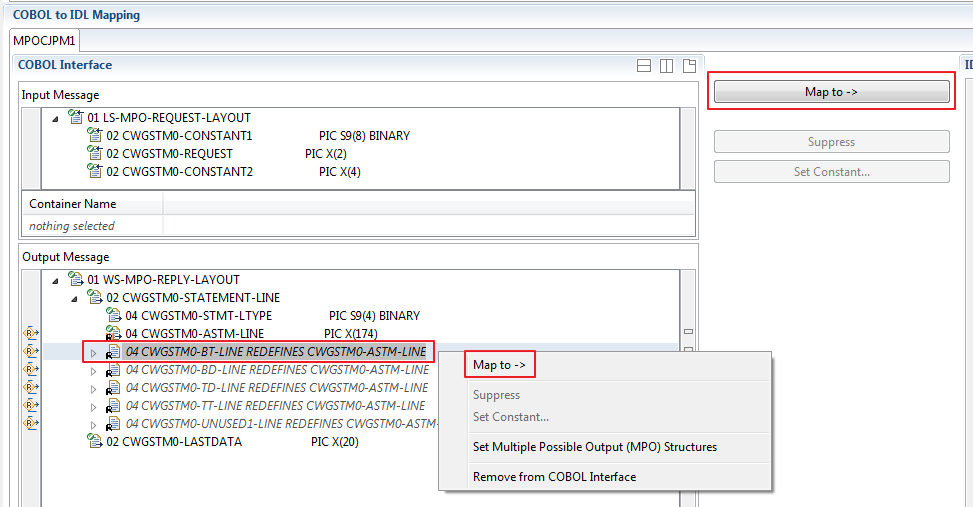
Task: Expand the CWGSTM0-BD-LINE REDEFINES node
Action: (x=94, y=371)
